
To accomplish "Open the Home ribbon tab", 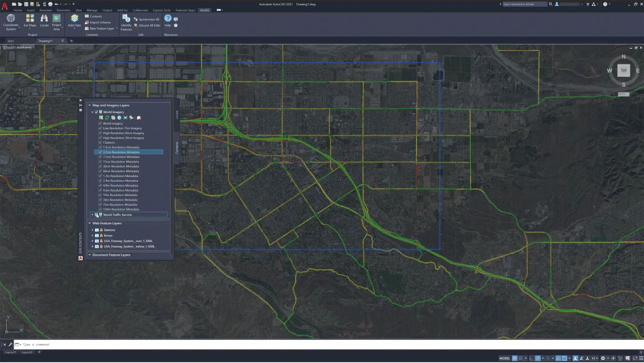I will pyautogui.click(x=18, y=10).
